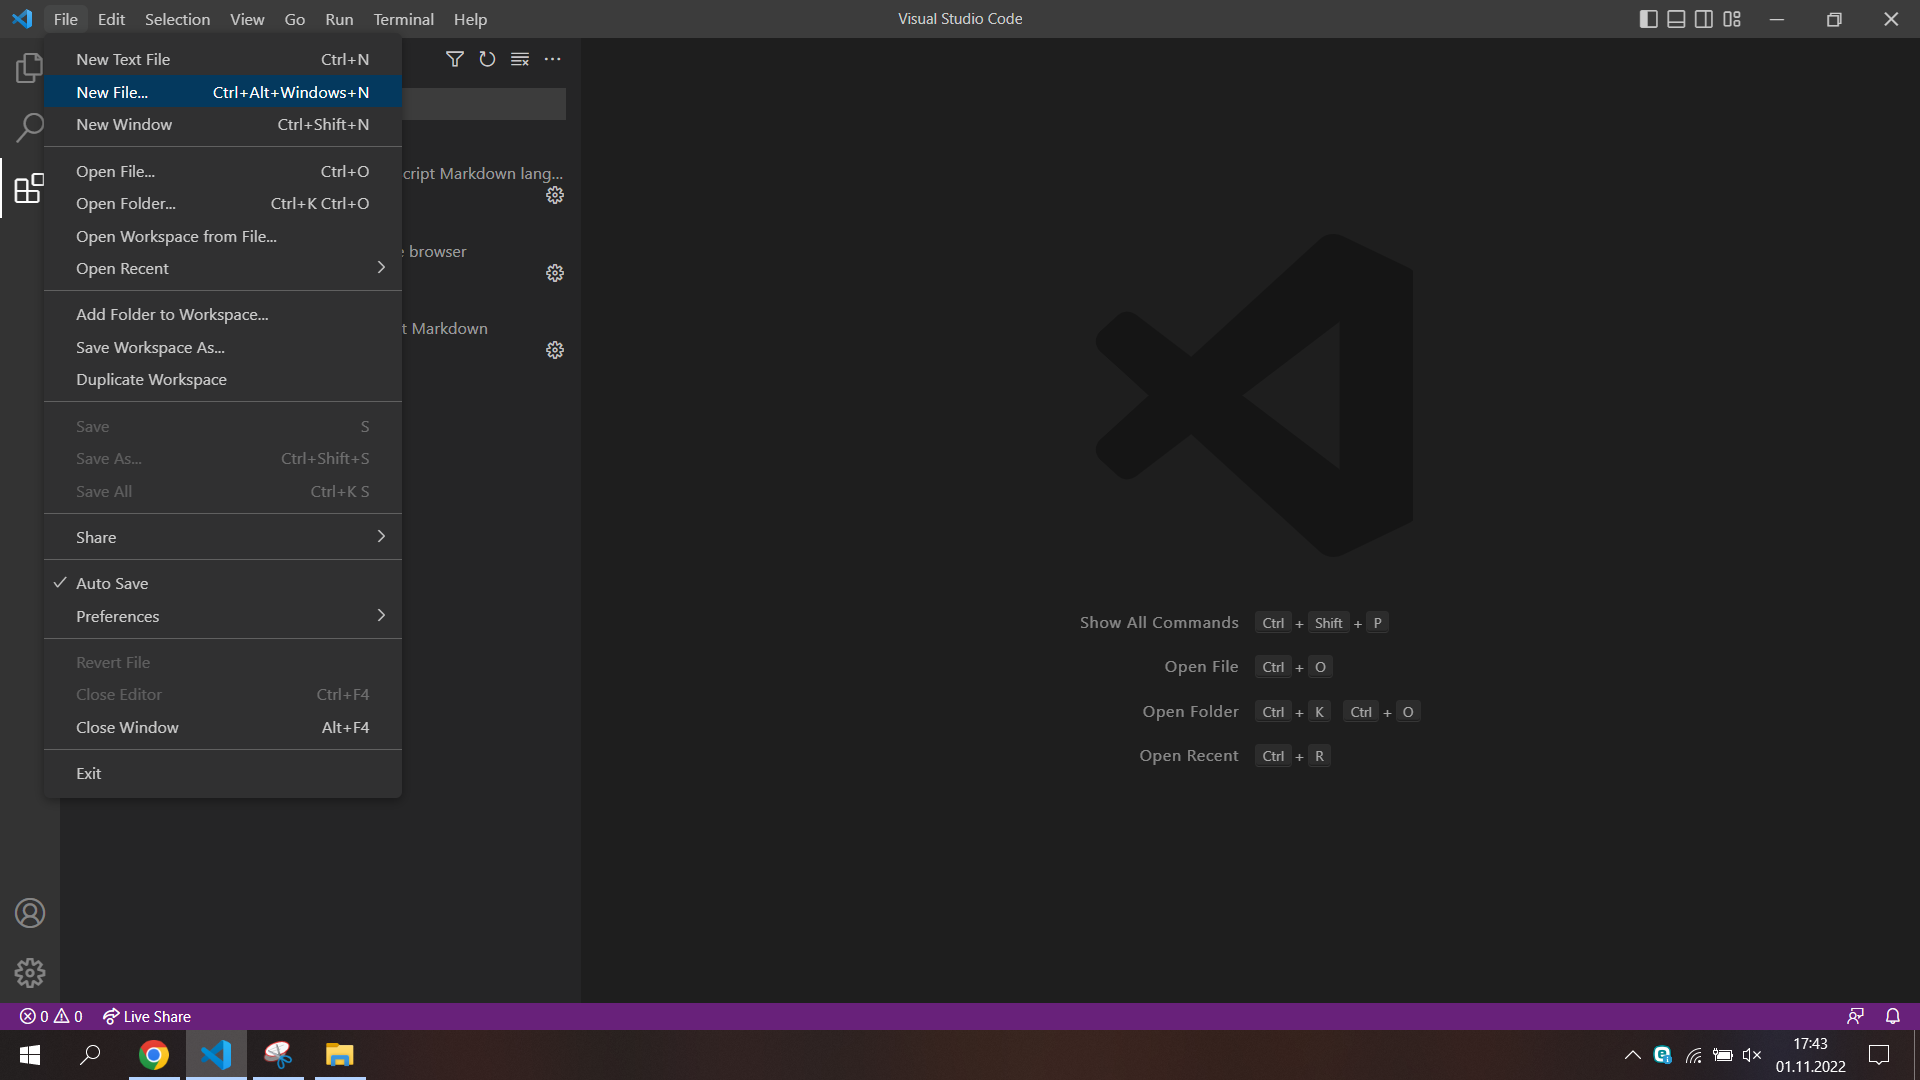
Task: Click the filter icon in panel toolbar
Action: [x=454, y=58]
